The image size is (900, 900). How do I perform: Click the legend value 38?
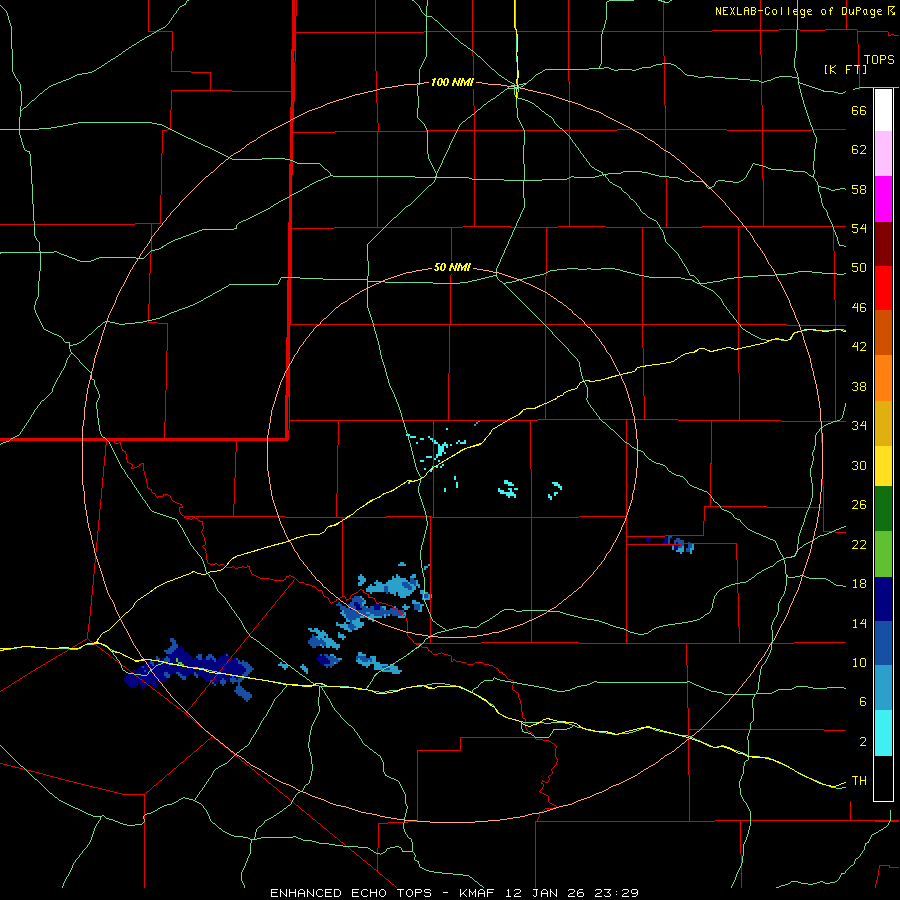pyautogui.click(x=859, y=386)
